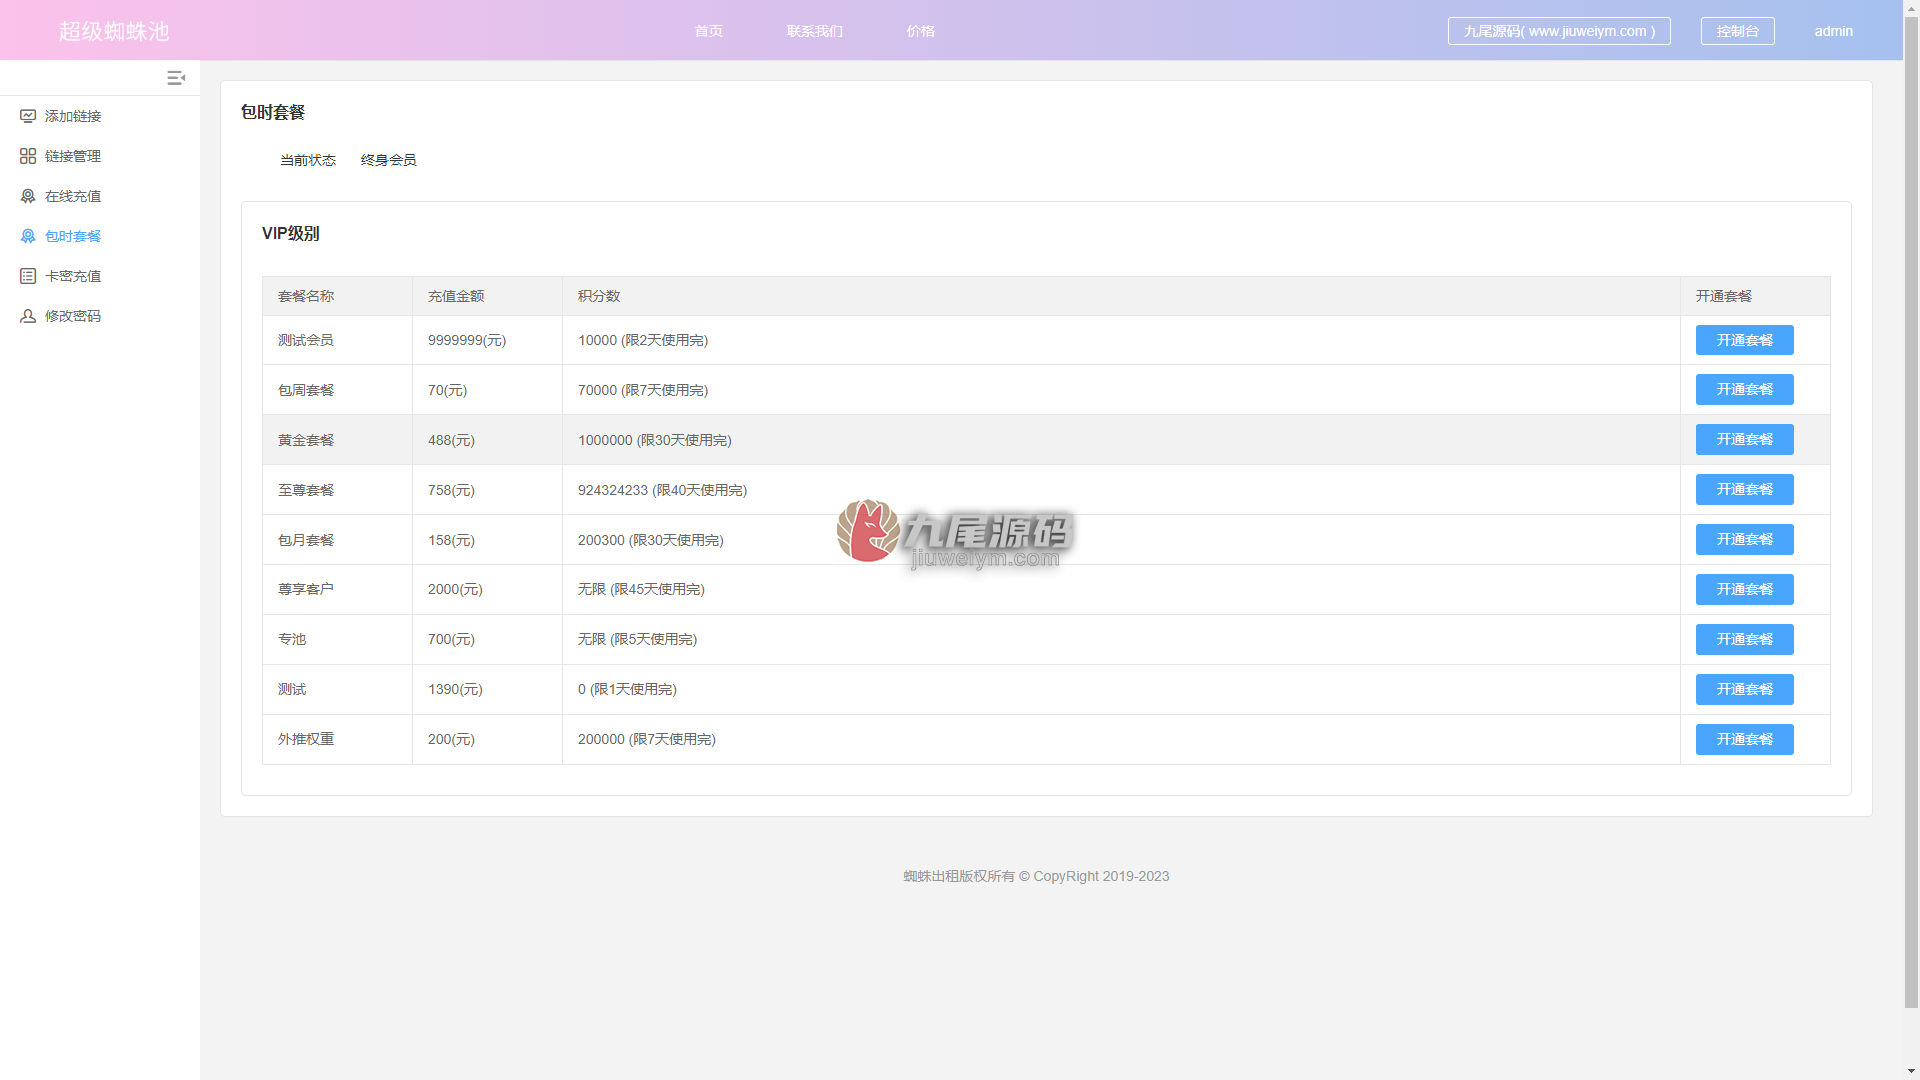This screenshot has width=1920, height=1080.
Task: Click the 2000(元) price cell
Action: (x=487, y=590)
